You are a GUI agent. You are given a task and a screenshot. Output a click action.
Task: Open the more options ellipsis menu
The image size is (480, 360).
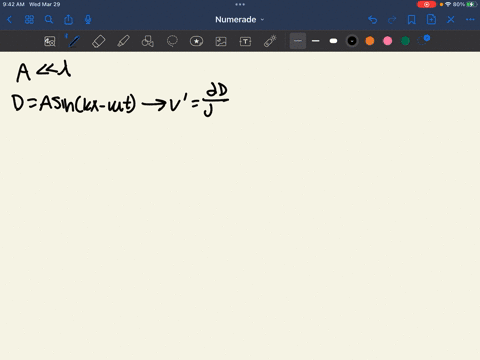click(470, 20)
